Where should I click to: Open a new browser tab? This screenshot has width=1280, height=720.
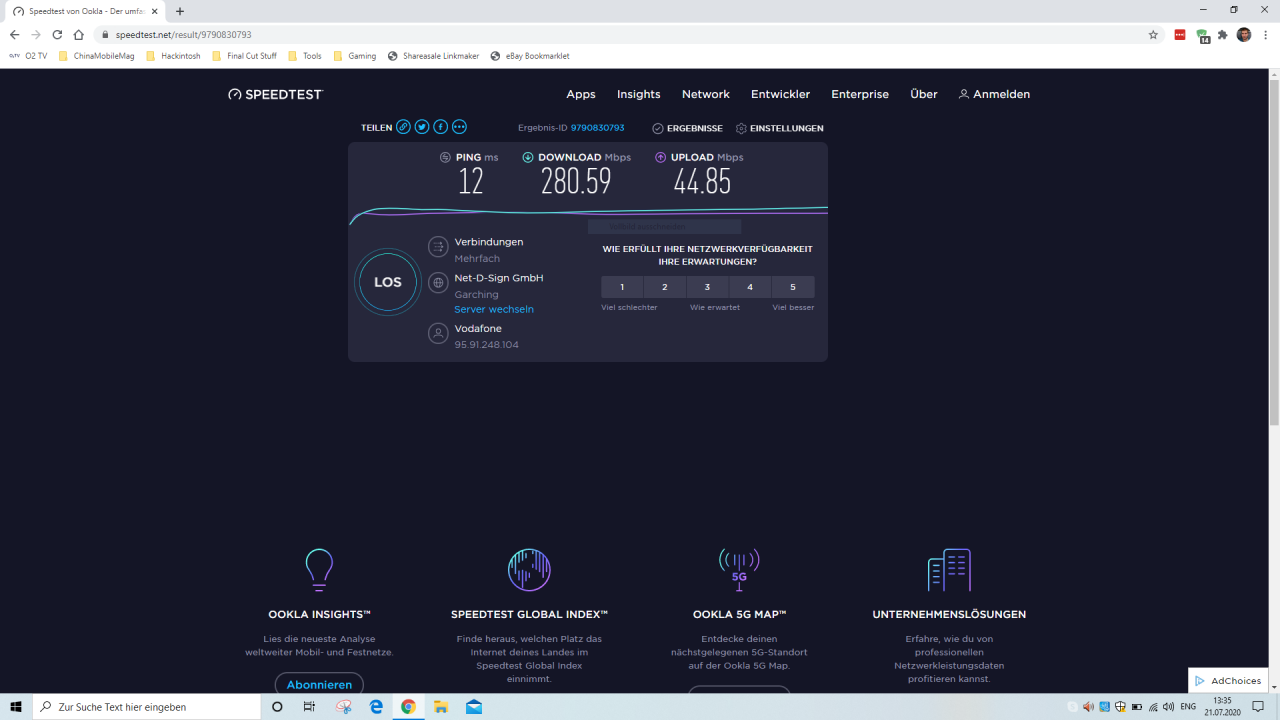point(180,11)
